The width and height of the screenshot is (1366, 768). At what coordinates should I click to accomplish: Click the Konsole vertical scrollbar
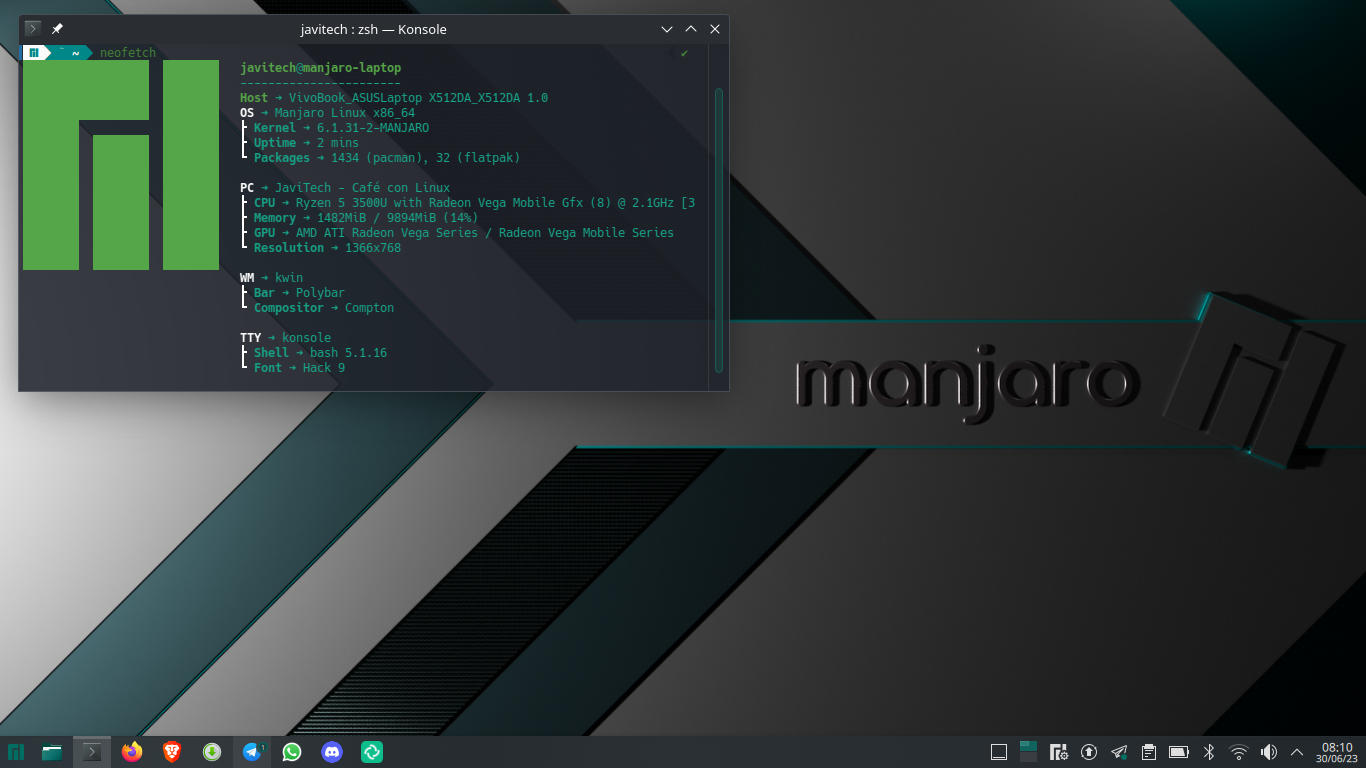(718, 230)
